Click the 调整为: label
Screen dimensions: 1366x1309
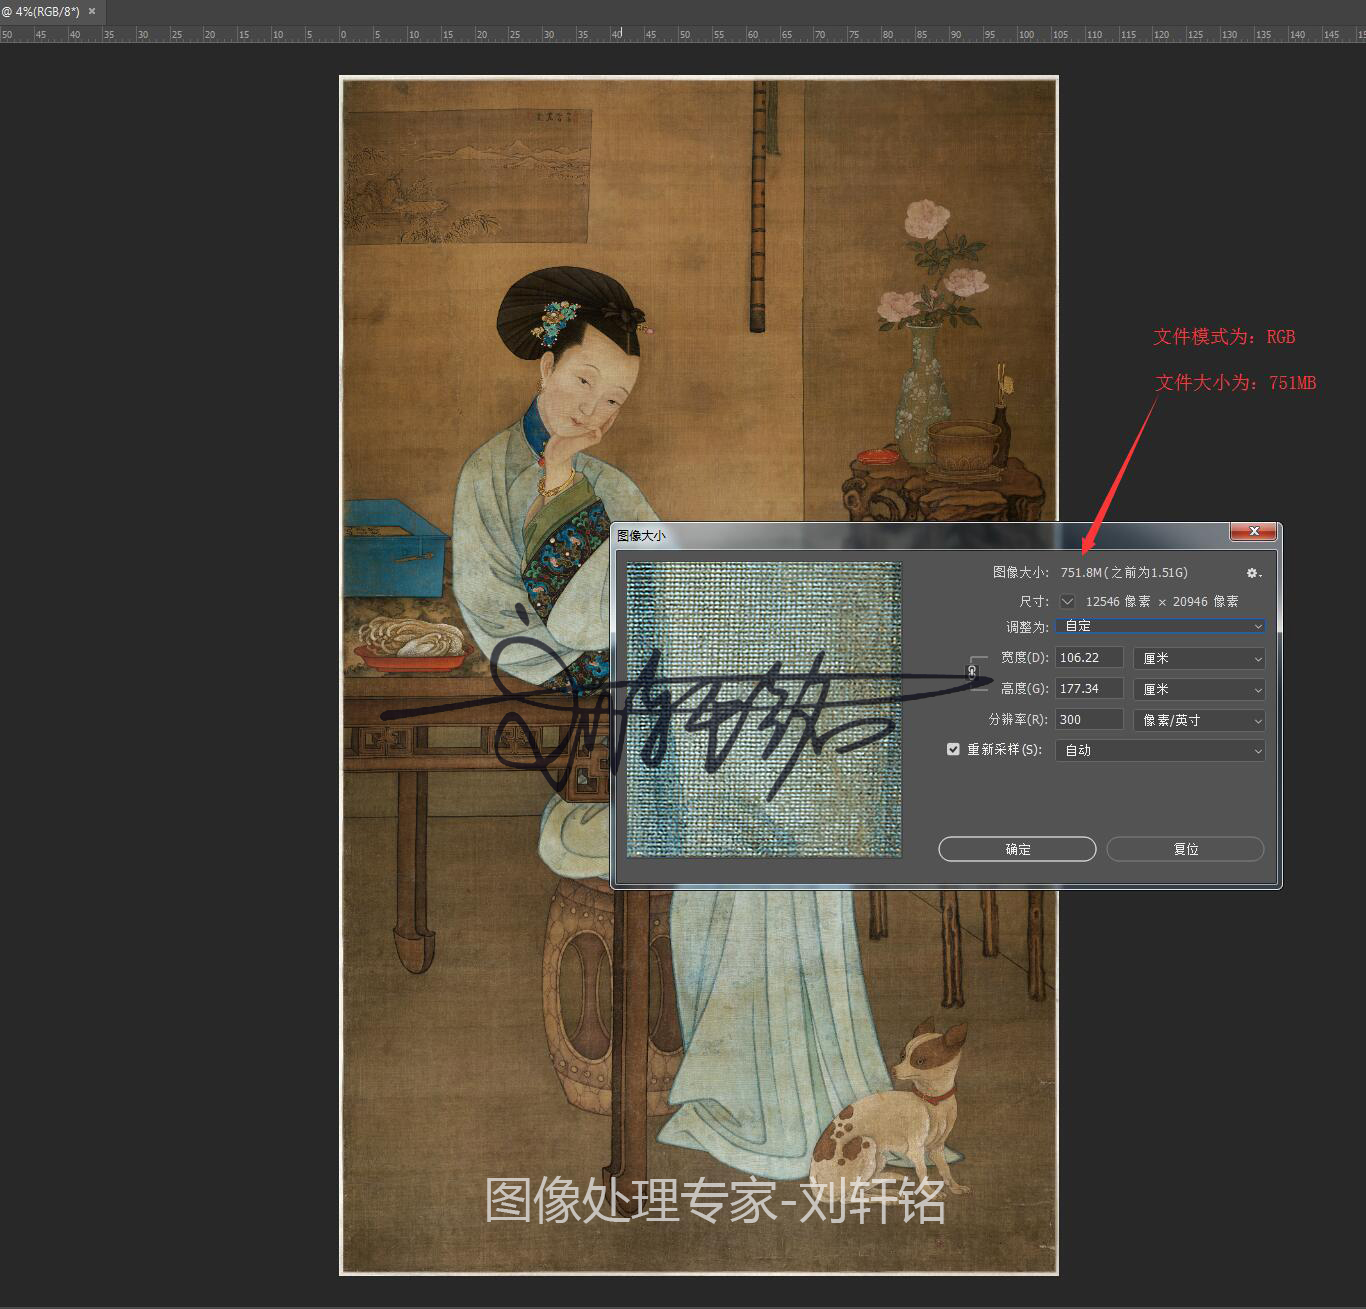pos(1027,627)
